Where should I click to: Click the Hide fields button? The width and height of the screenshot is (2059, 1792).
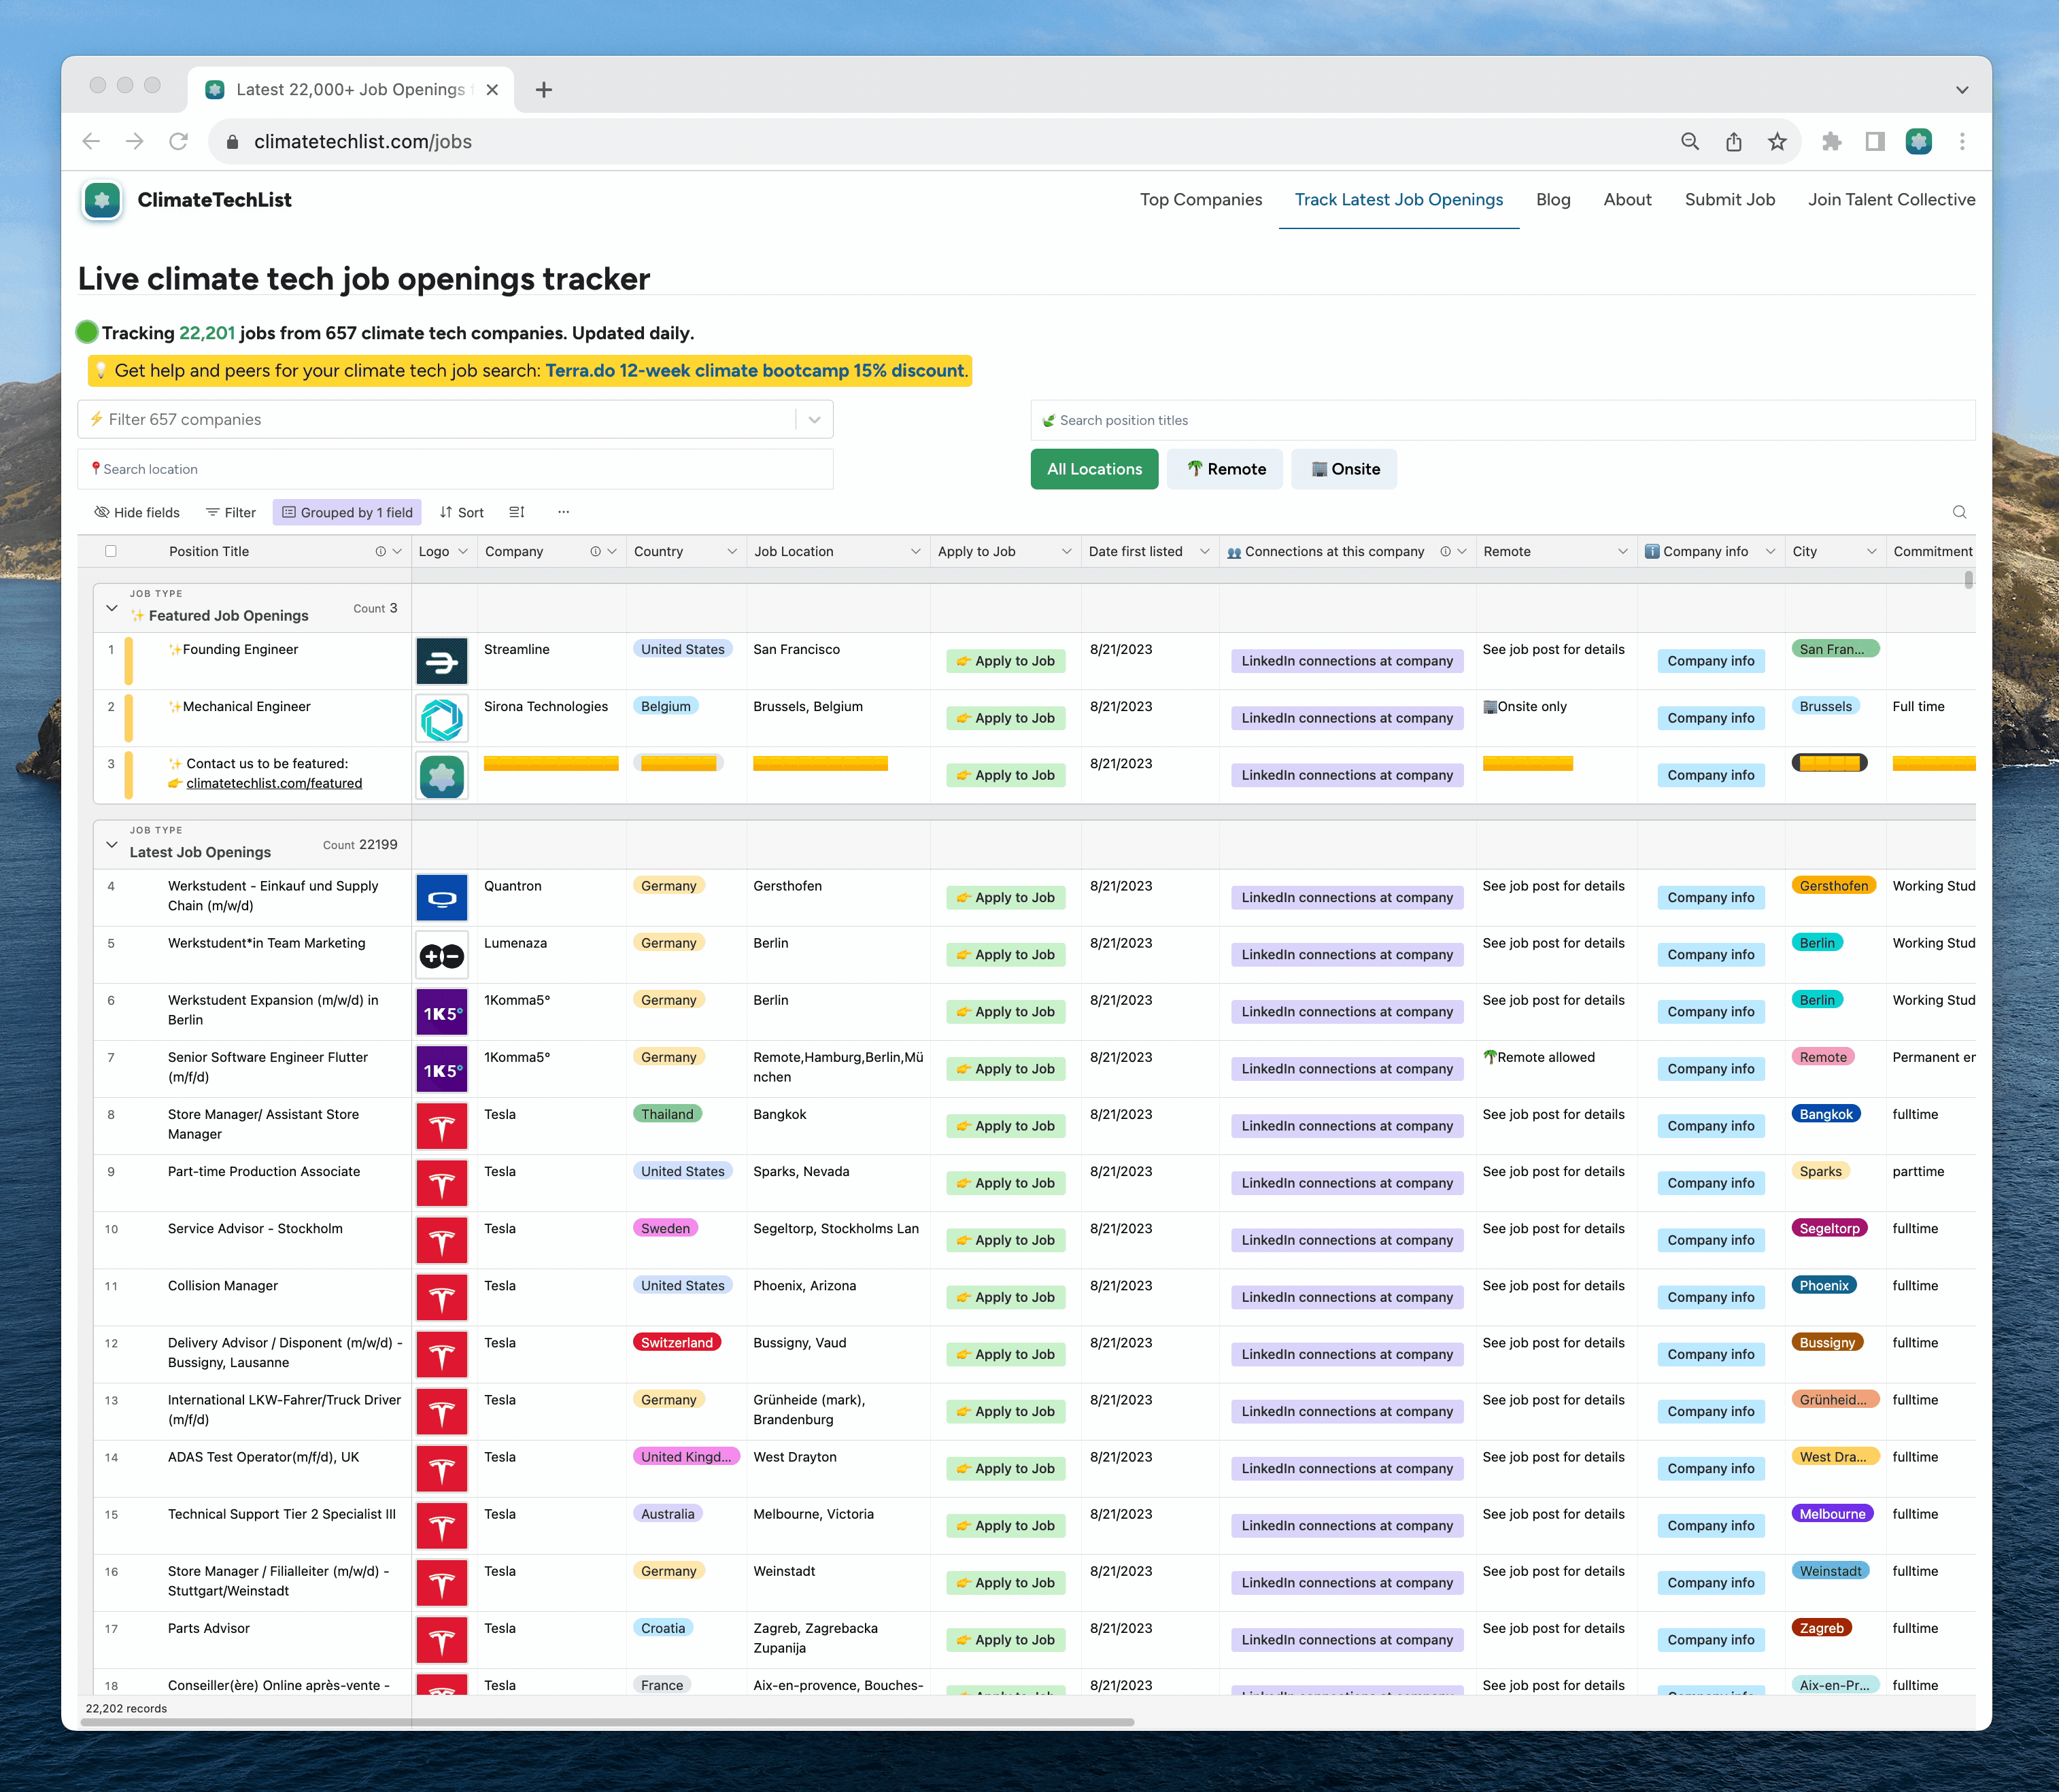pyautogui.click(x=137, y=512)
